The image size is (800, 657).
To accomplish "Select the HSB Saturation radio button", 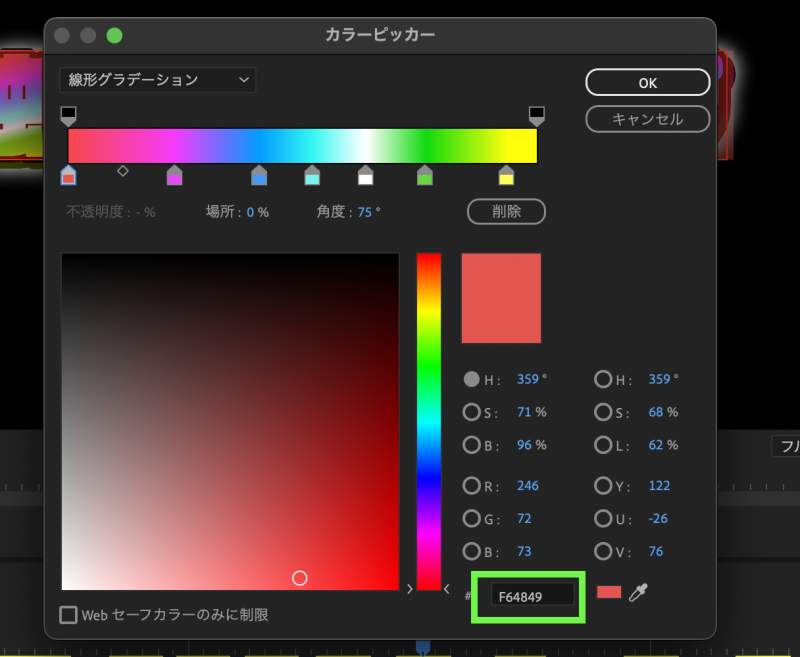I will pos(471,412).
